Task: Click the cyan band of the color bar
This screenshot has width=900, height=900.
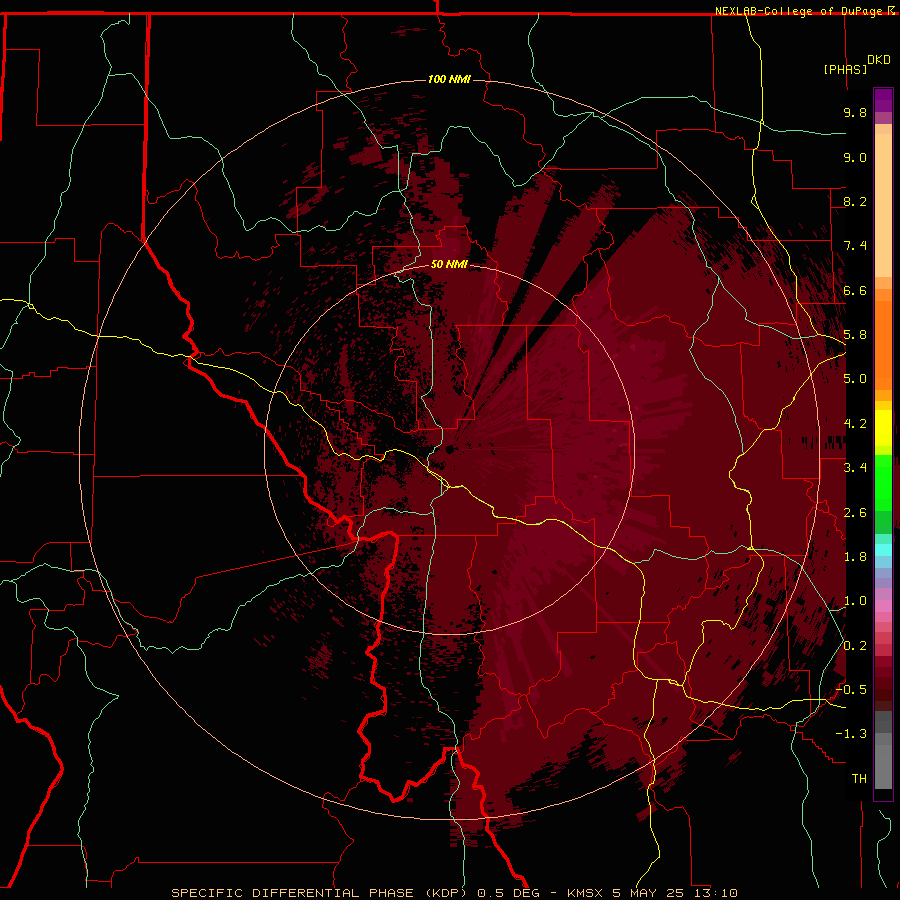Action: [x=883, y=550]
